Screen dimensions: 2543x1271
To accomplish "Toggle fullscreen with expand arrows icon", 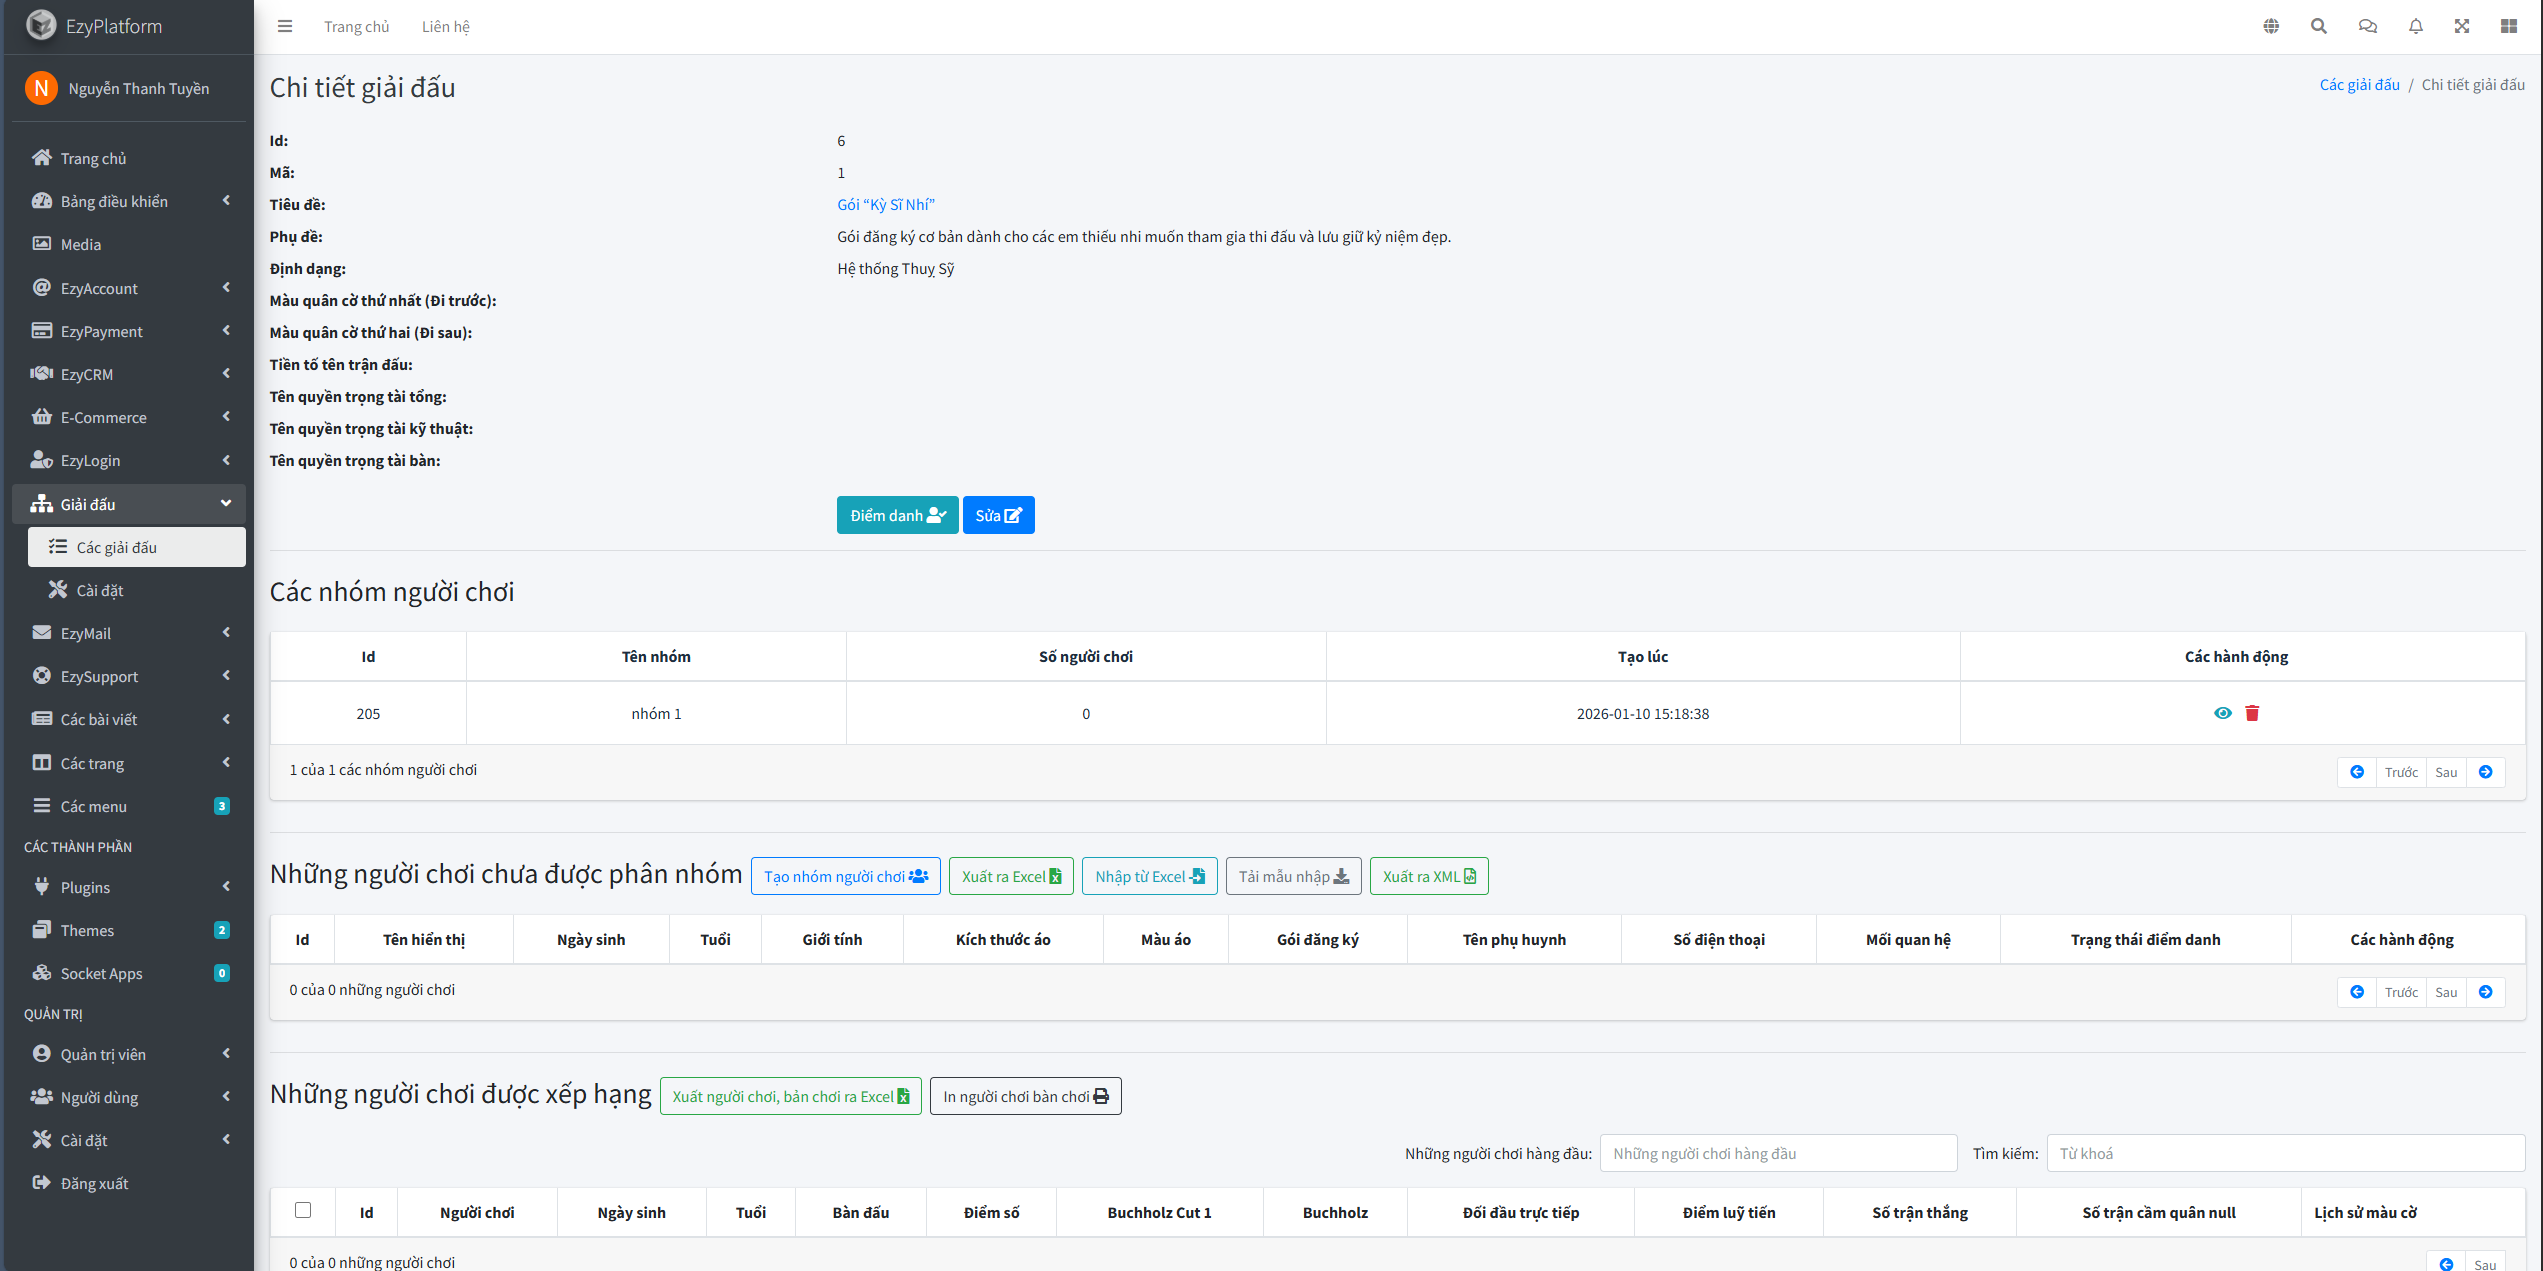I will 2462,27.
